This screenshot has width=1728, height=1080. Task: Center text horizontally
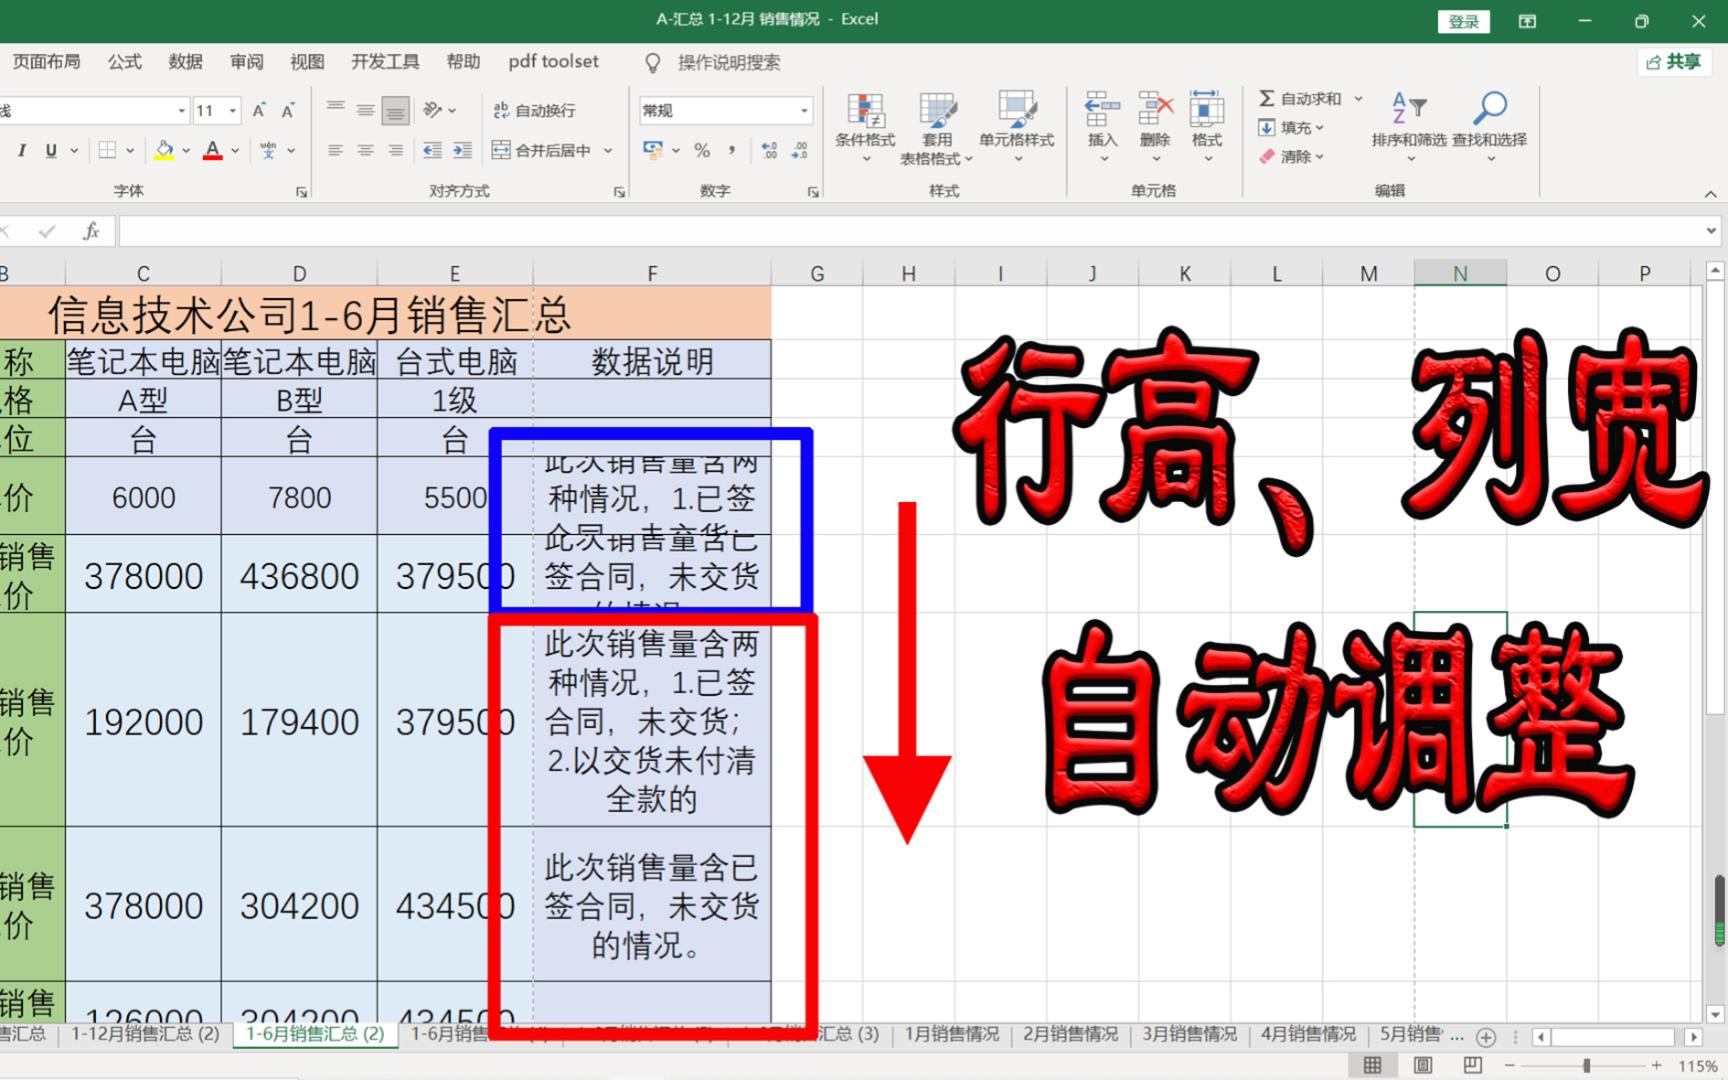pyautogui.click(x=366, y=151)
